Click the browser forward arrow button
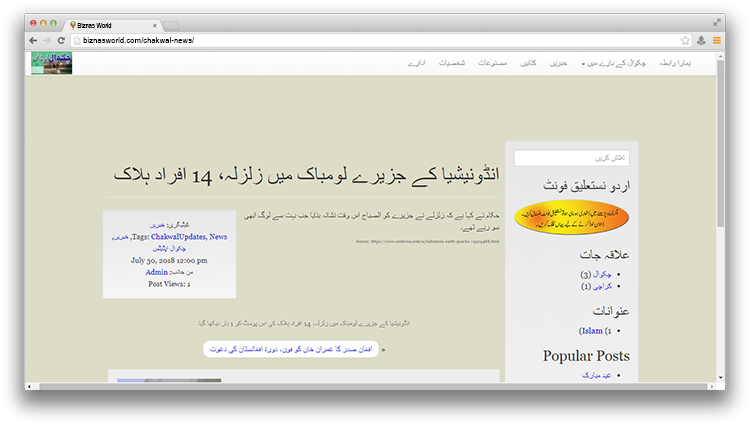The width and height of the screenshot is (750, 425). pos(47,41)
